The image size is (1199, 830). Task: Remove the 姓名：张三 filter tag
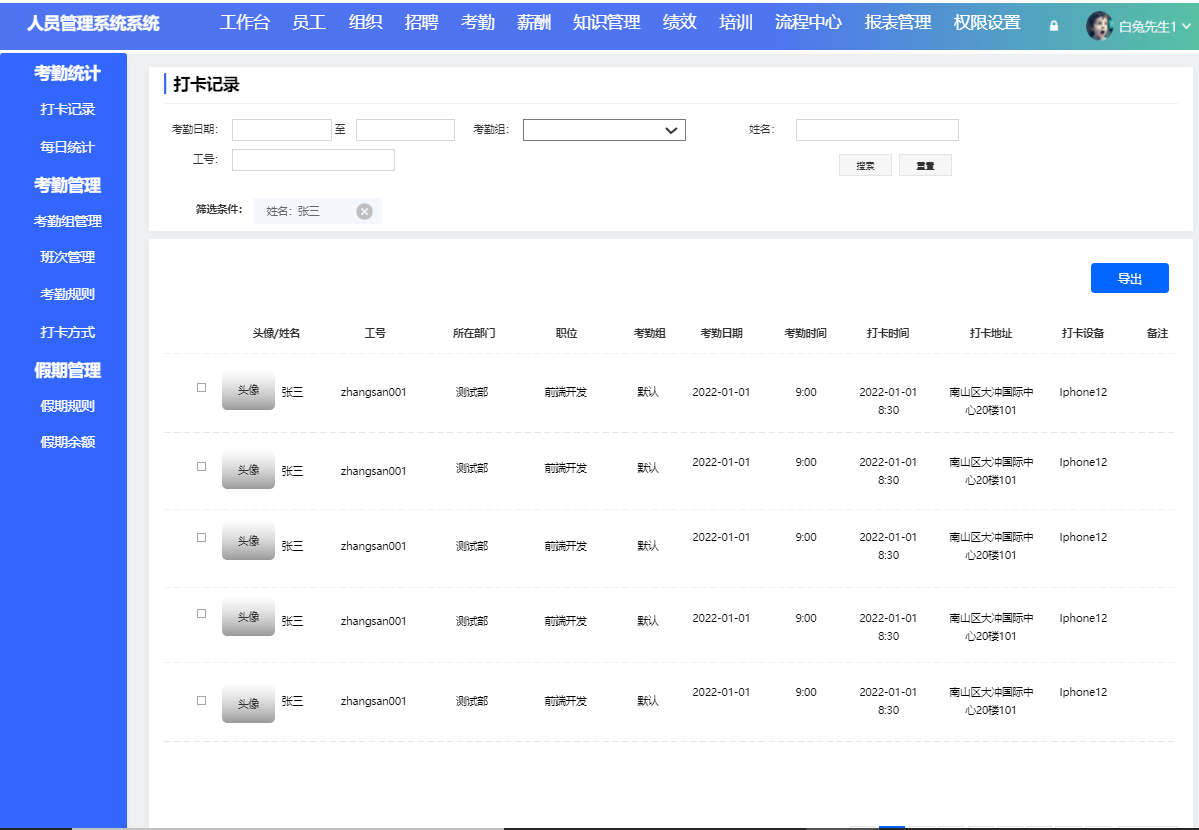click(364, 211)
